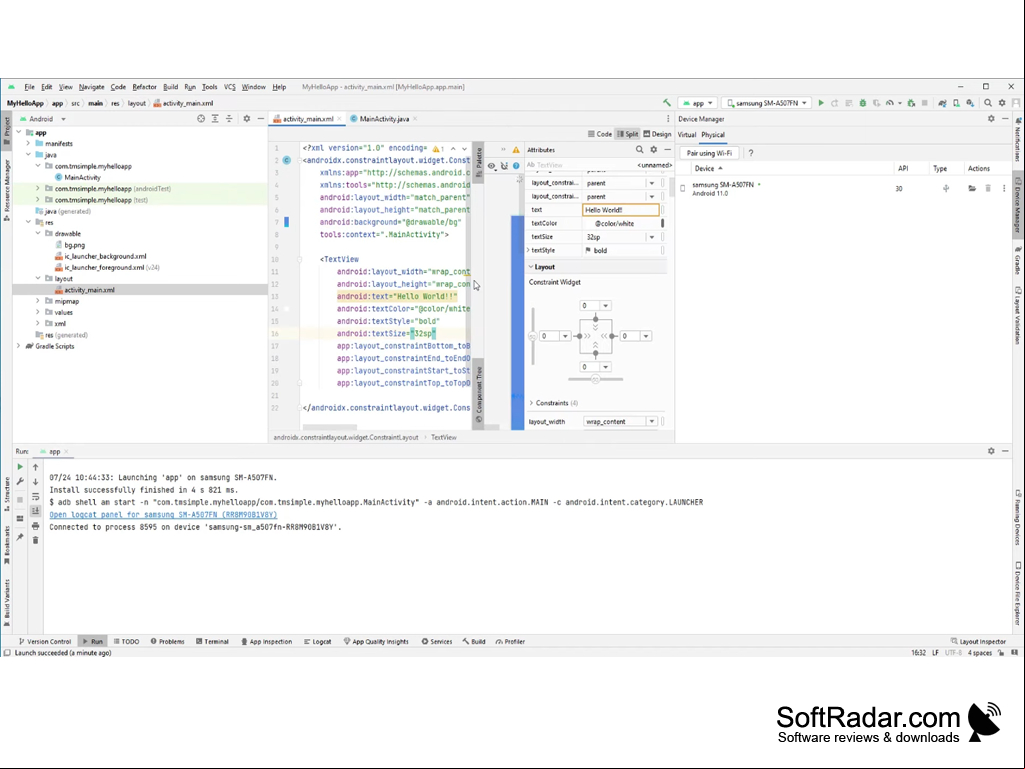
Task: Click the vertical bias slider in Constraint Widget
Action: pos(532,336)
